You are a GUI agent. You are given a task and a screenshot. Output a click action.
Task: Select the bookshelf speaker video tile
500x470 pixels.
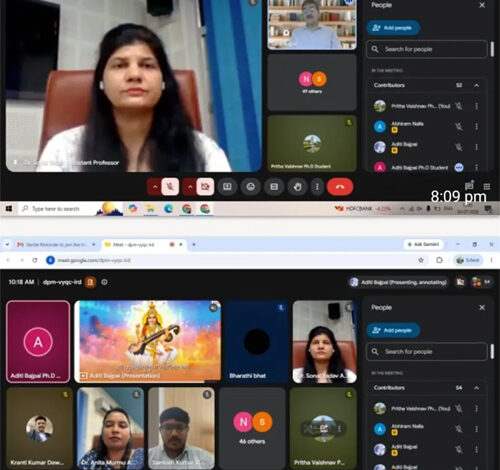click(x=312, y=25)
